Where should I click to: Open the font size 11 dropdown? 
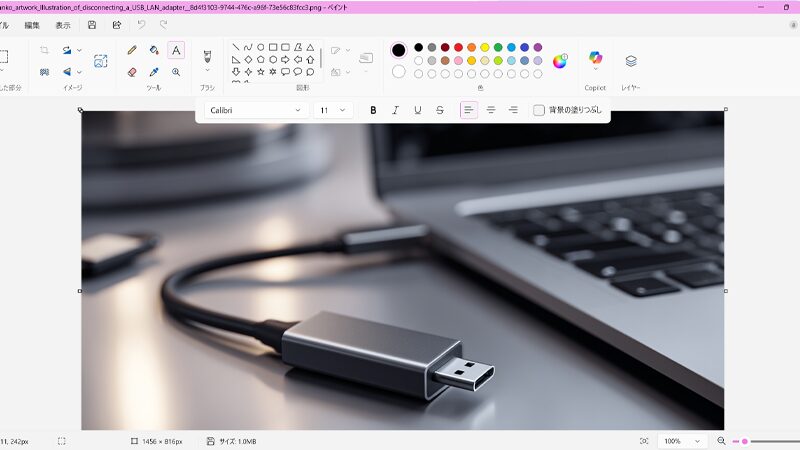[334, 110]
